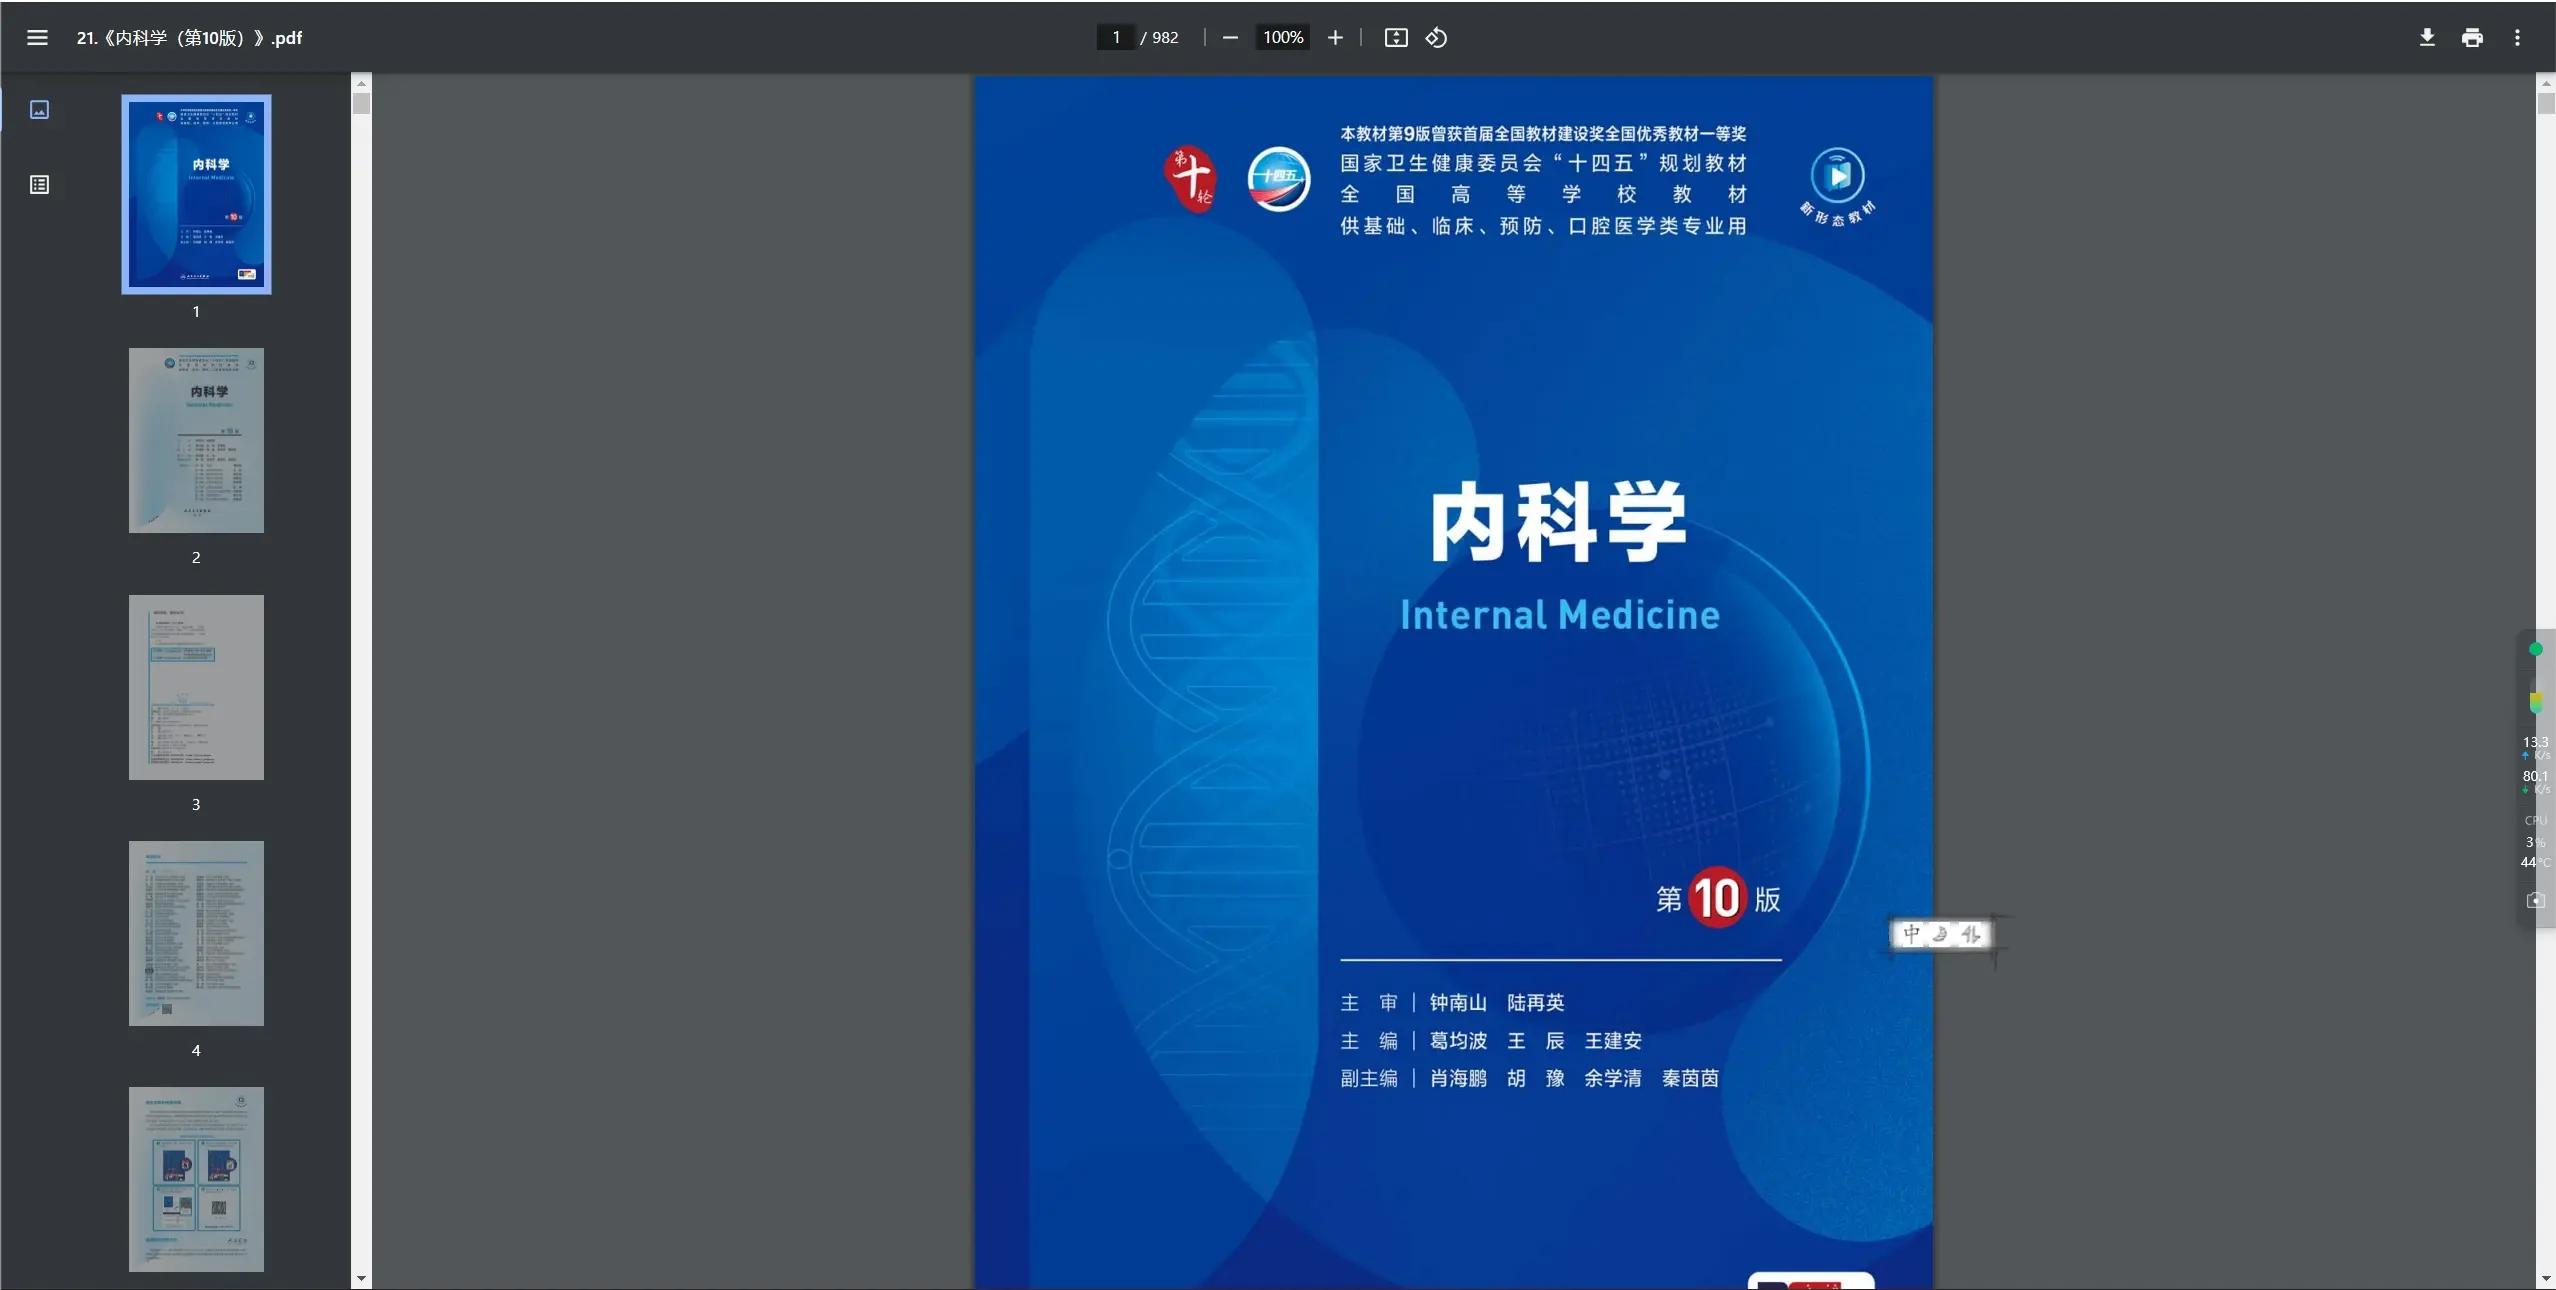Screen dimensions: 2556x1290
Task: Select the 中 source language on translate widget
Action: click(x=1911, y=934)
